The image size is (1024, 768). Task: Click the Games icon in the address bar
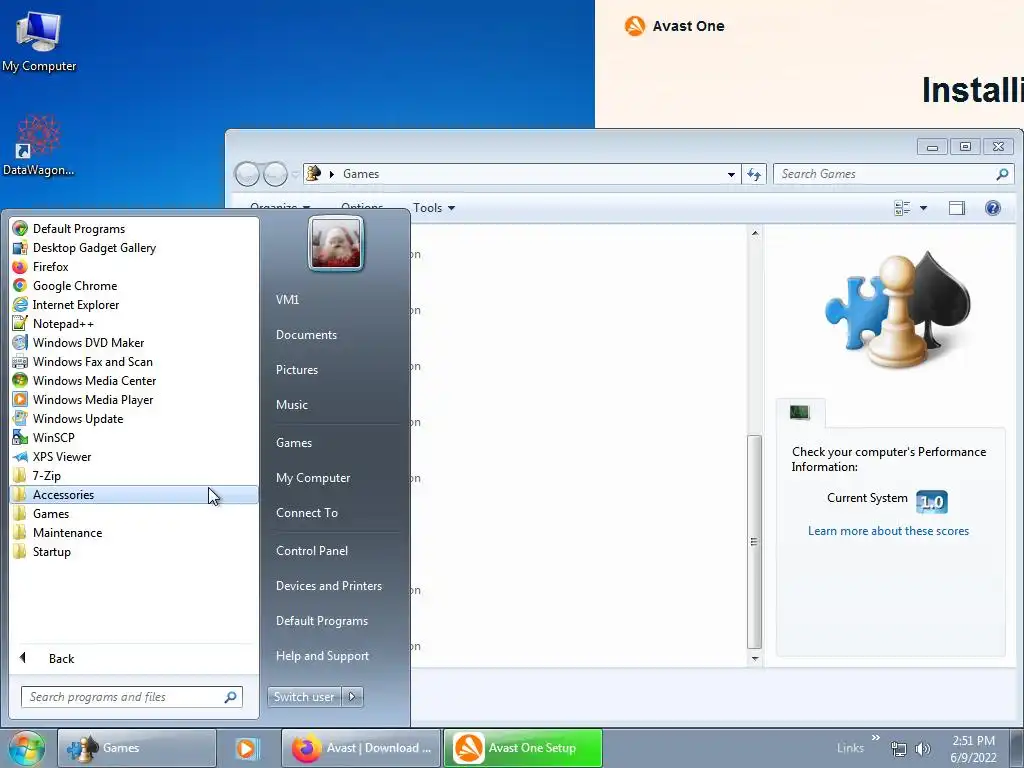pos(313,173)
